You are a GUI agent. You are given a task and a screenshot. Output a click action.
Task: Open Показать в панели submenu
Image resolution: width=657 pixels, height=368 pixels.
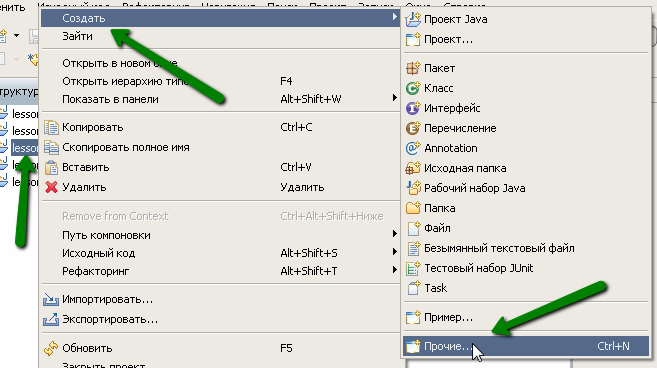click(x=220, y=99)
